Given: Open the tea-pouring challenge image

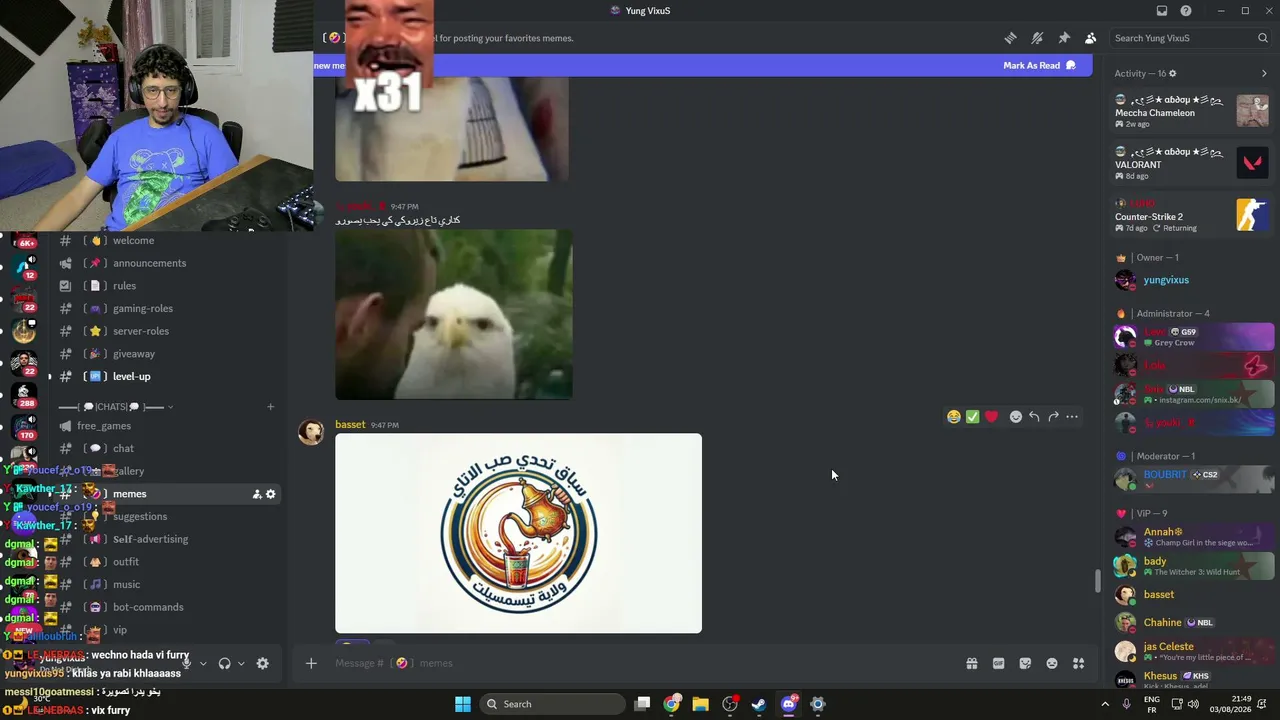Looking at the screenshot, I should 518,533.
